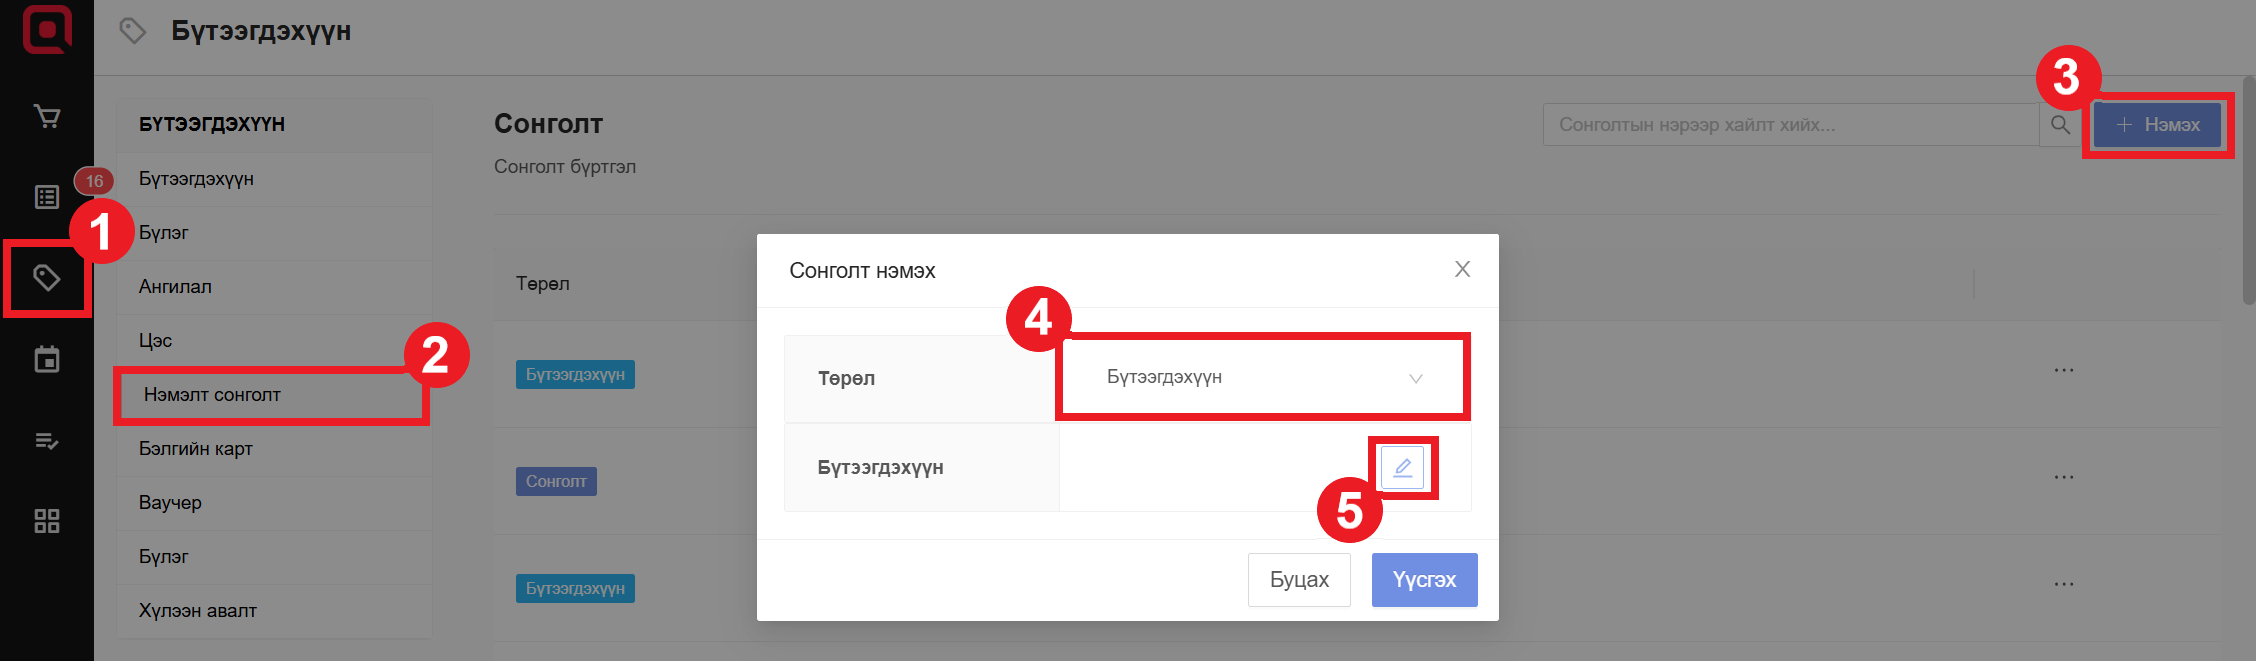Click the checklist sidebar icon

tap(47, 440)
